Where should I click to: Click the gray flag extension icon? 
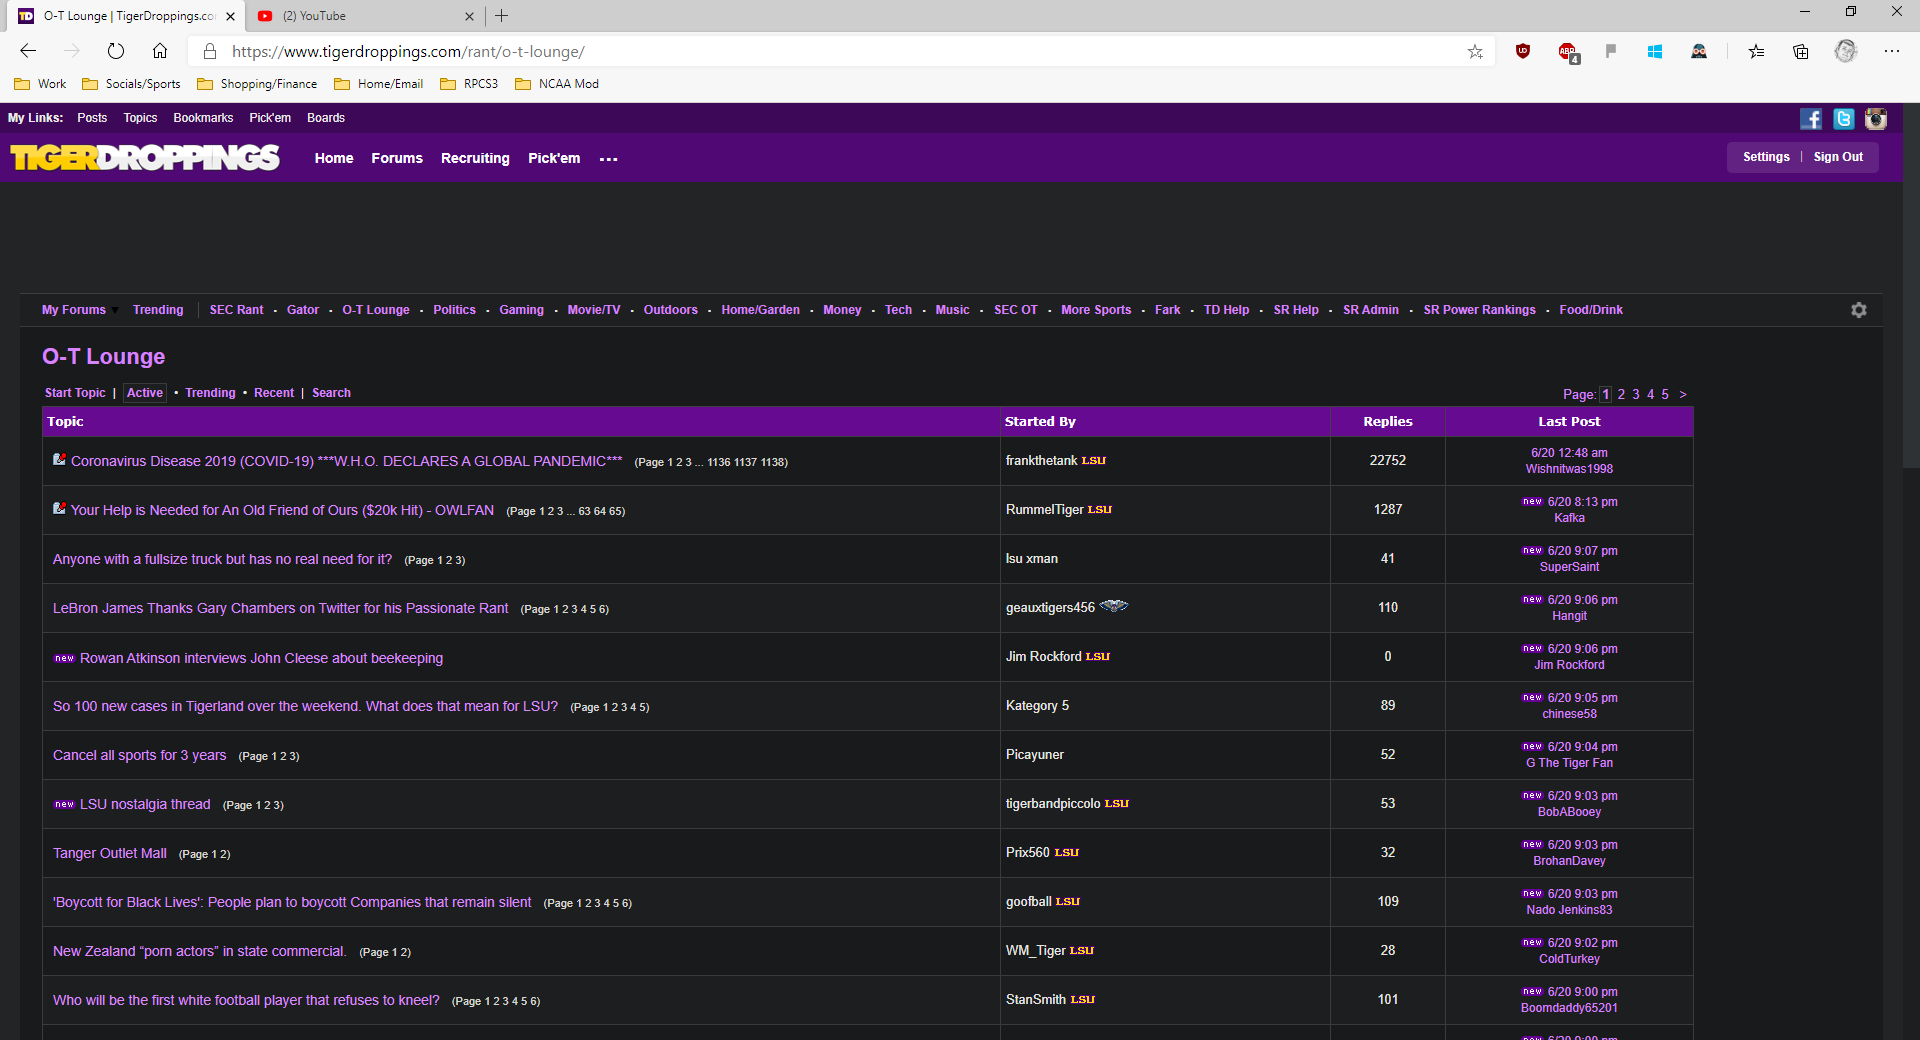pyautogui.click(x=1611, y=51)
